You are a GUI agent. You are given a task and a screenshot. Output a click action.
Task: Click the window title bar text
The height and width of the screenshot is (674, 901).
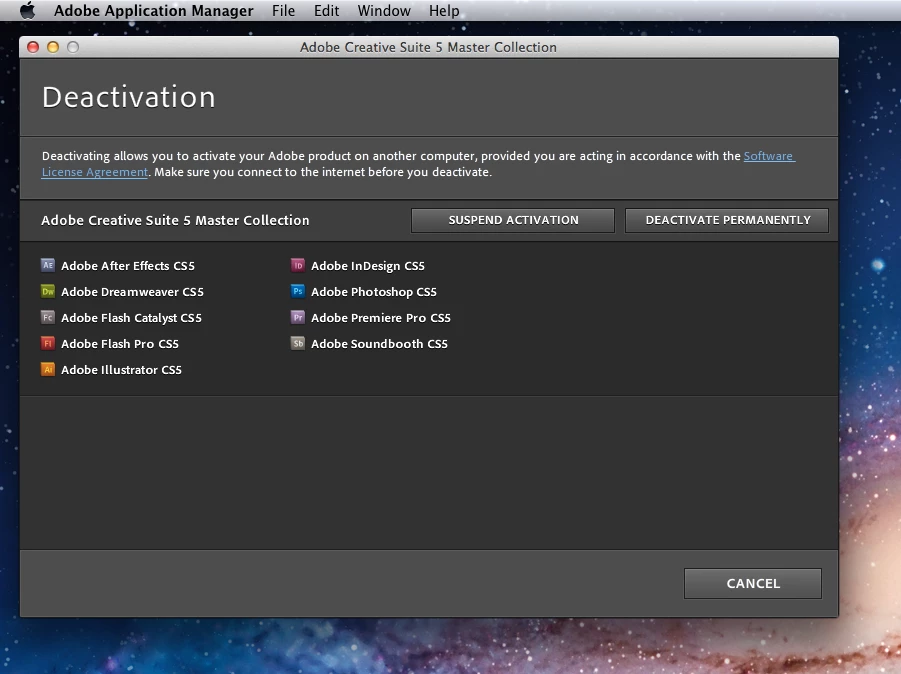(428, 47)
